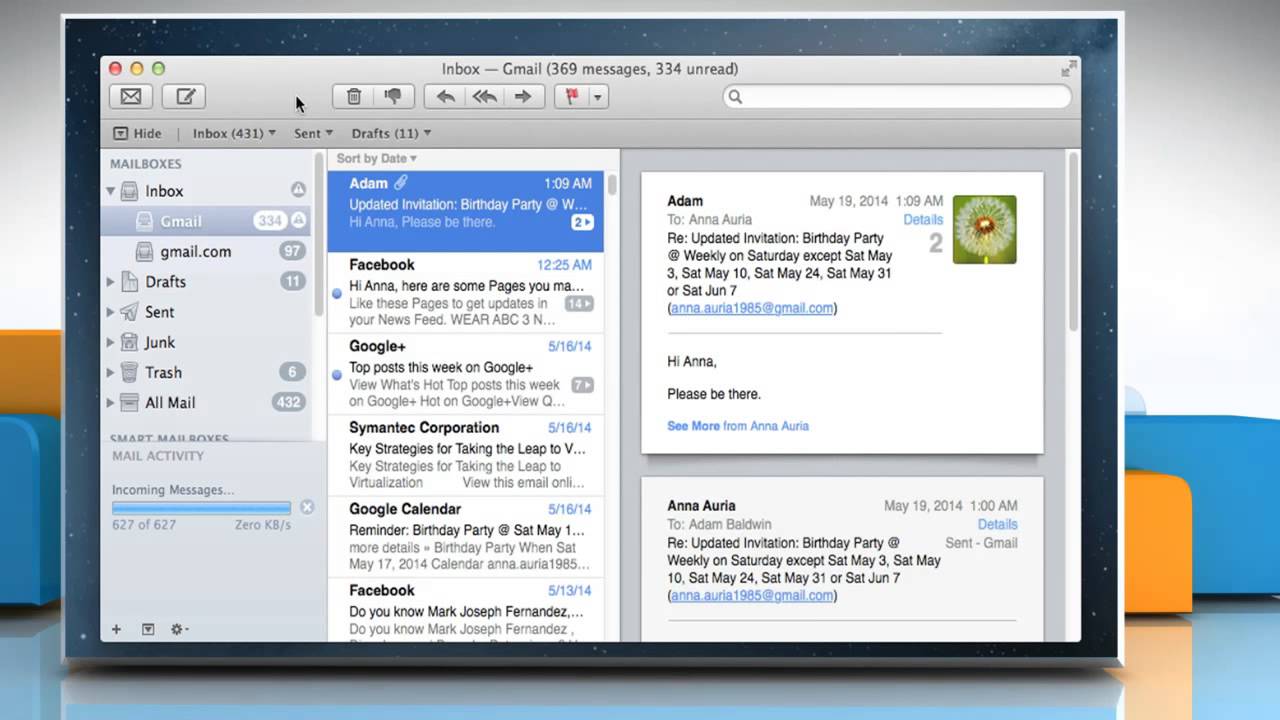
Task: Open Adam's Updated Invitation message
Action: 466,211
